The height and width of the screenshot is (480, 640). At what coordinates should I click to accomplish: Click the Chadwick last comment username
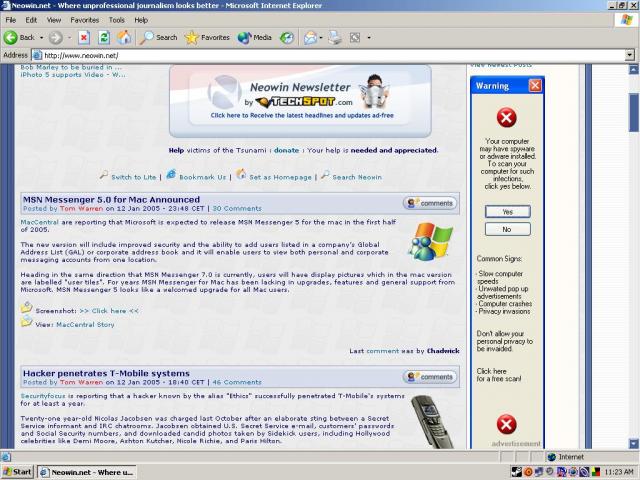[443, 351]
